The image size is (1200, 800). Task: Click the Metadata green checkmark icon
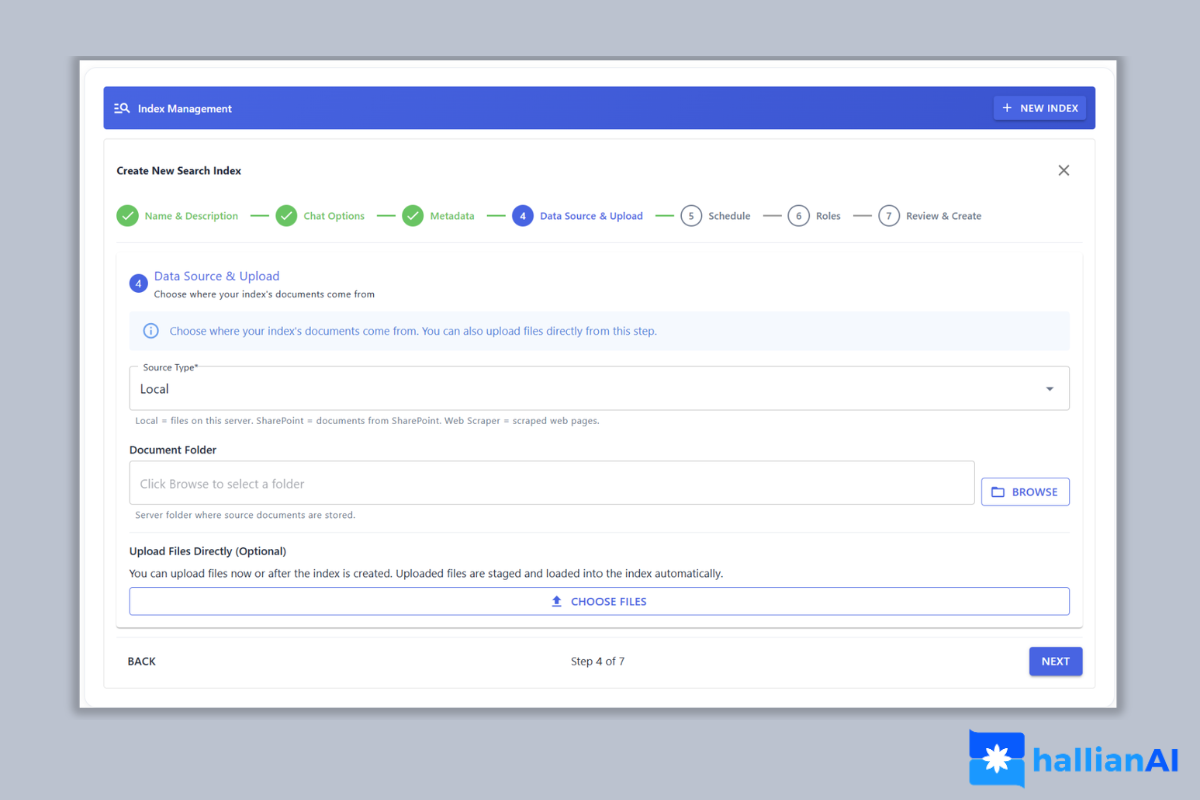coord(413,216)
